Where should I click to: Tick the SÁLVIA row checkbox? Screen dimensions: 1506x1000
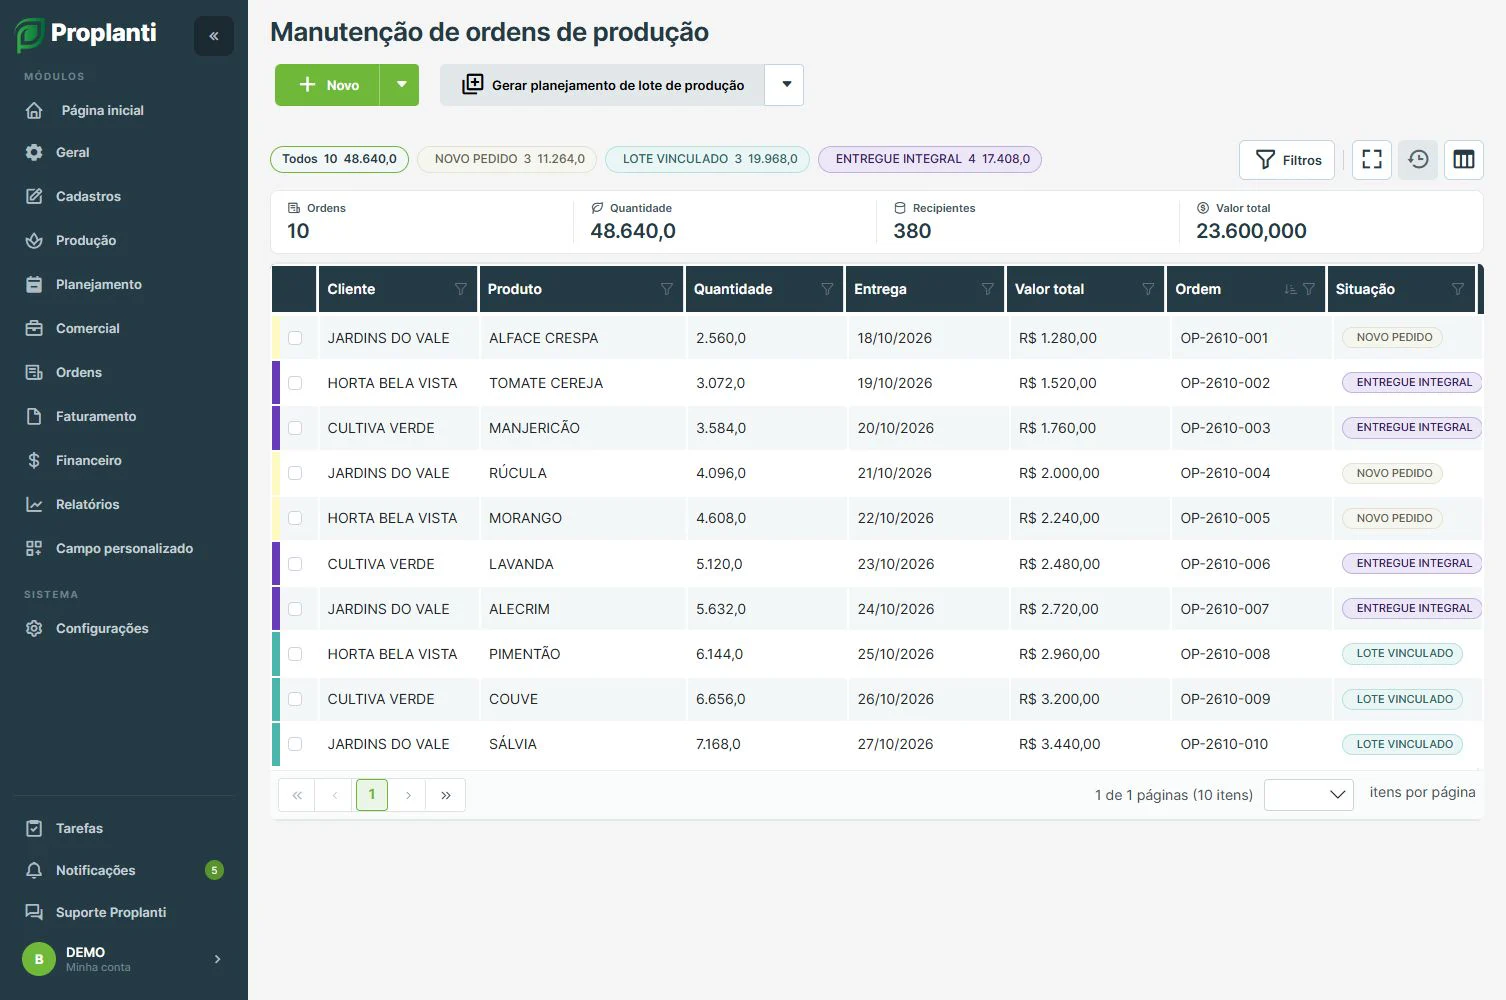[x=295, y=744]
